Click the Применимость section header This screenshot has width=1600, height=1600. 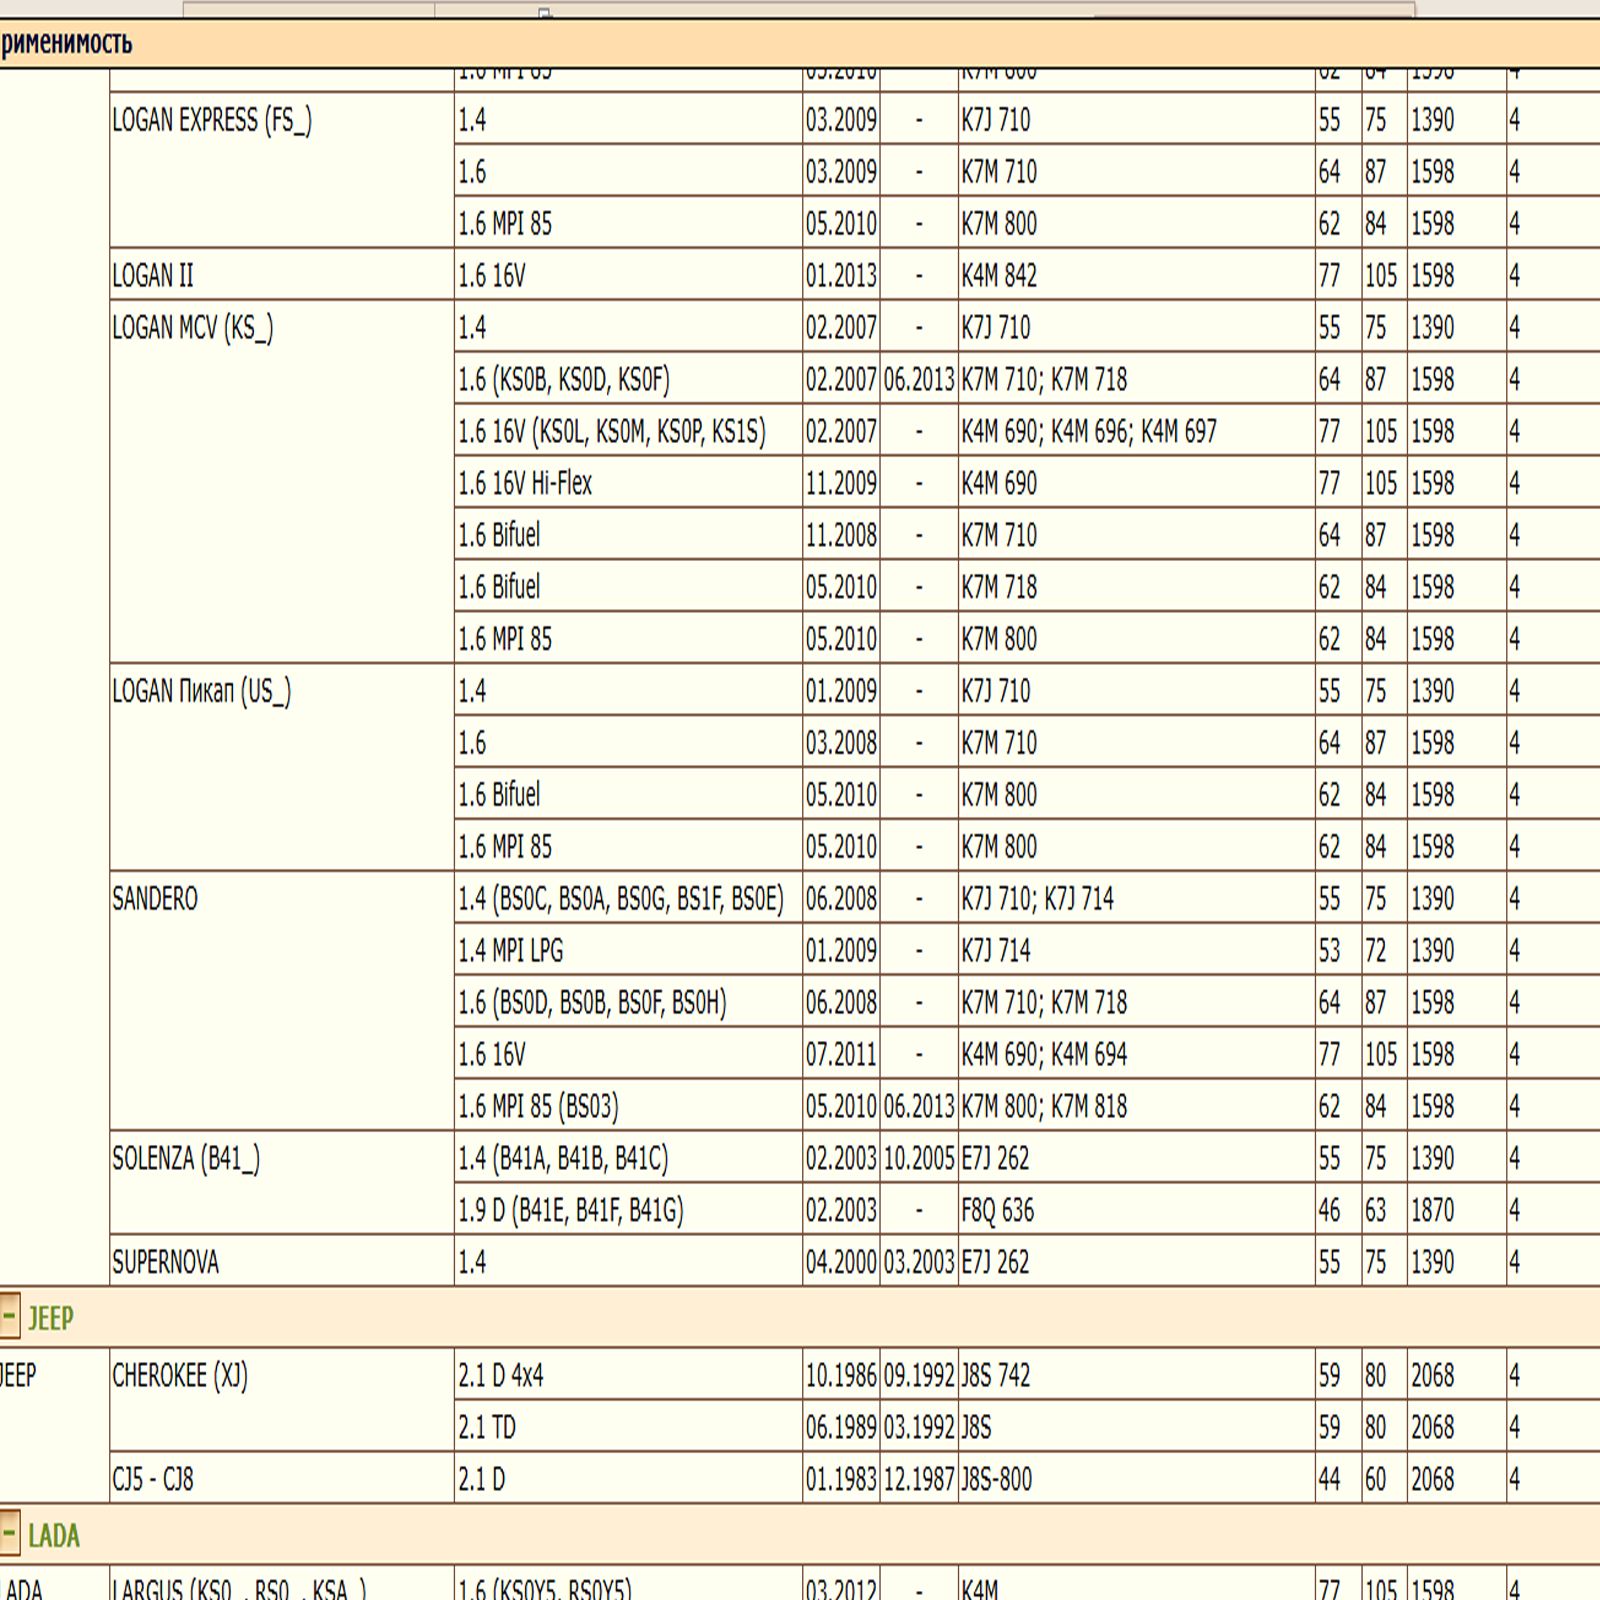coord(66,43)
